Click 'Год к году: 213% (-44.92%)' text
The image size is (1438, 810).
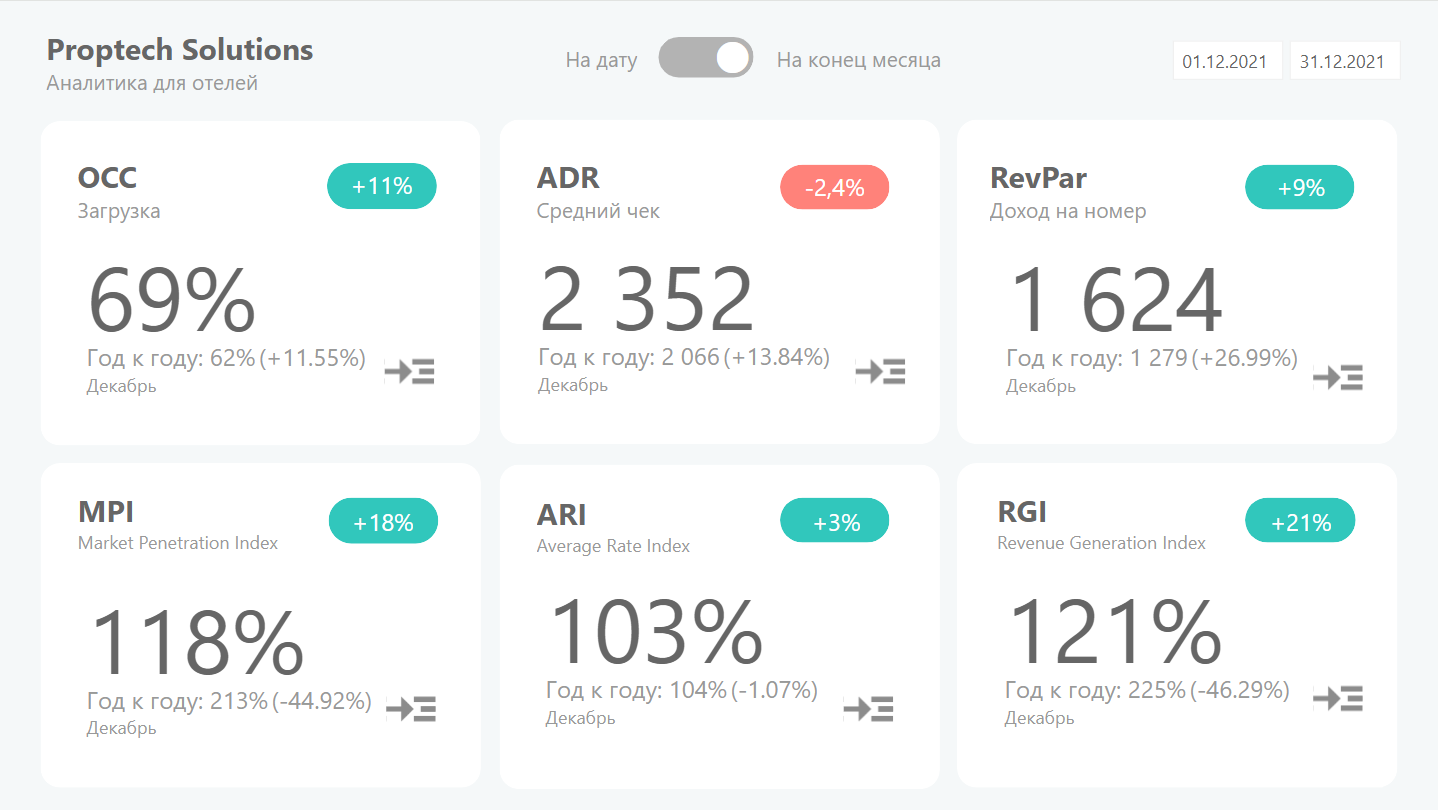tap(229, 701)
